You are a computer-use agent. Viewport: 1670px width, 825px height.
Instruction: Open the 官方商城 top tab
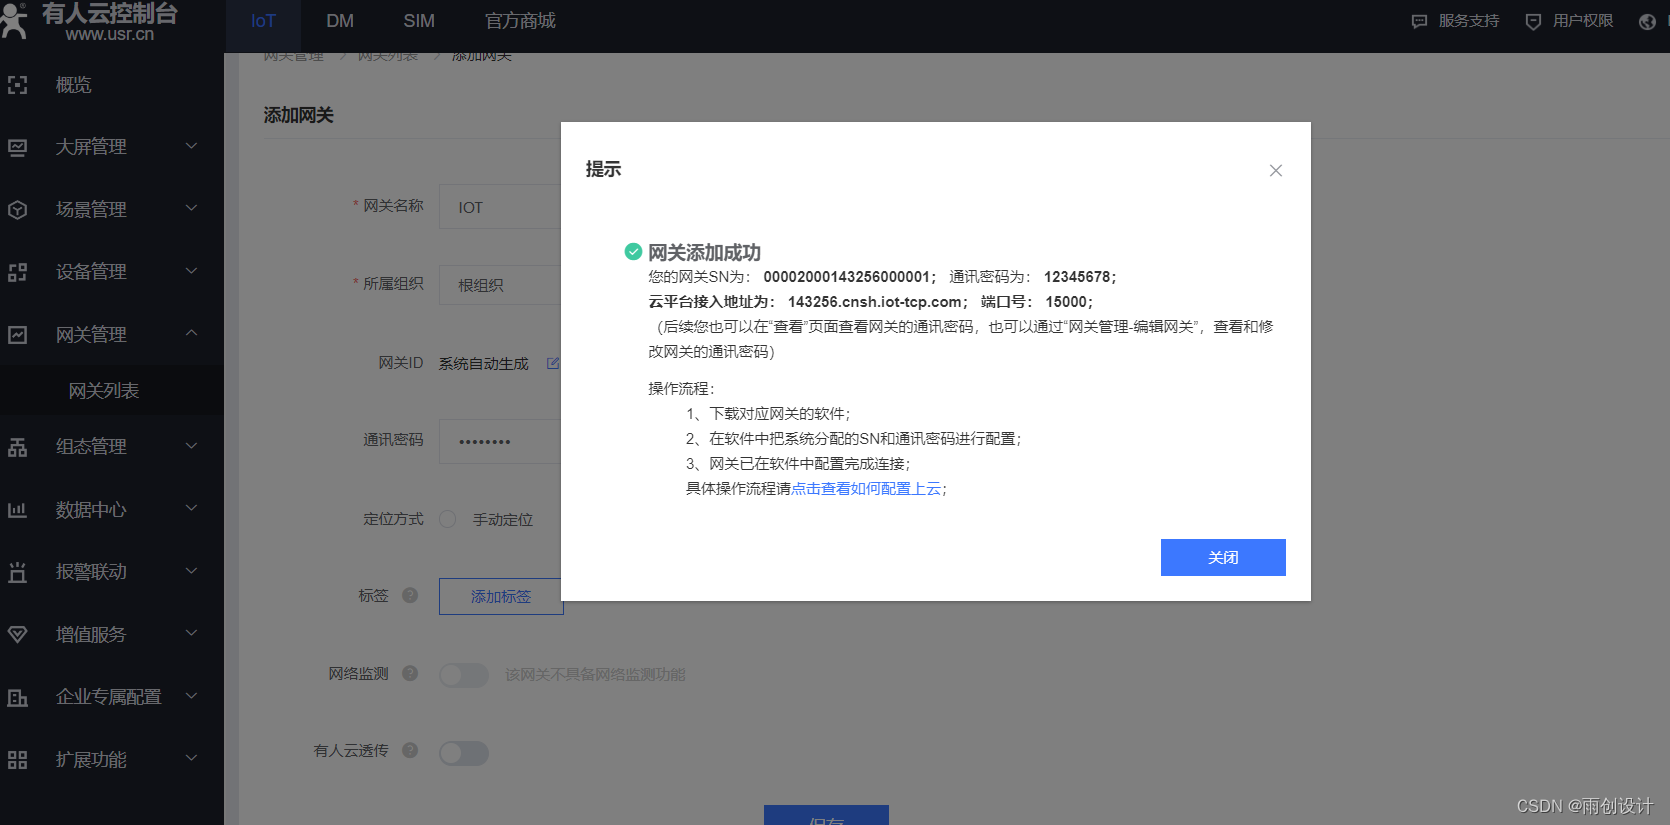pos(520,21)
